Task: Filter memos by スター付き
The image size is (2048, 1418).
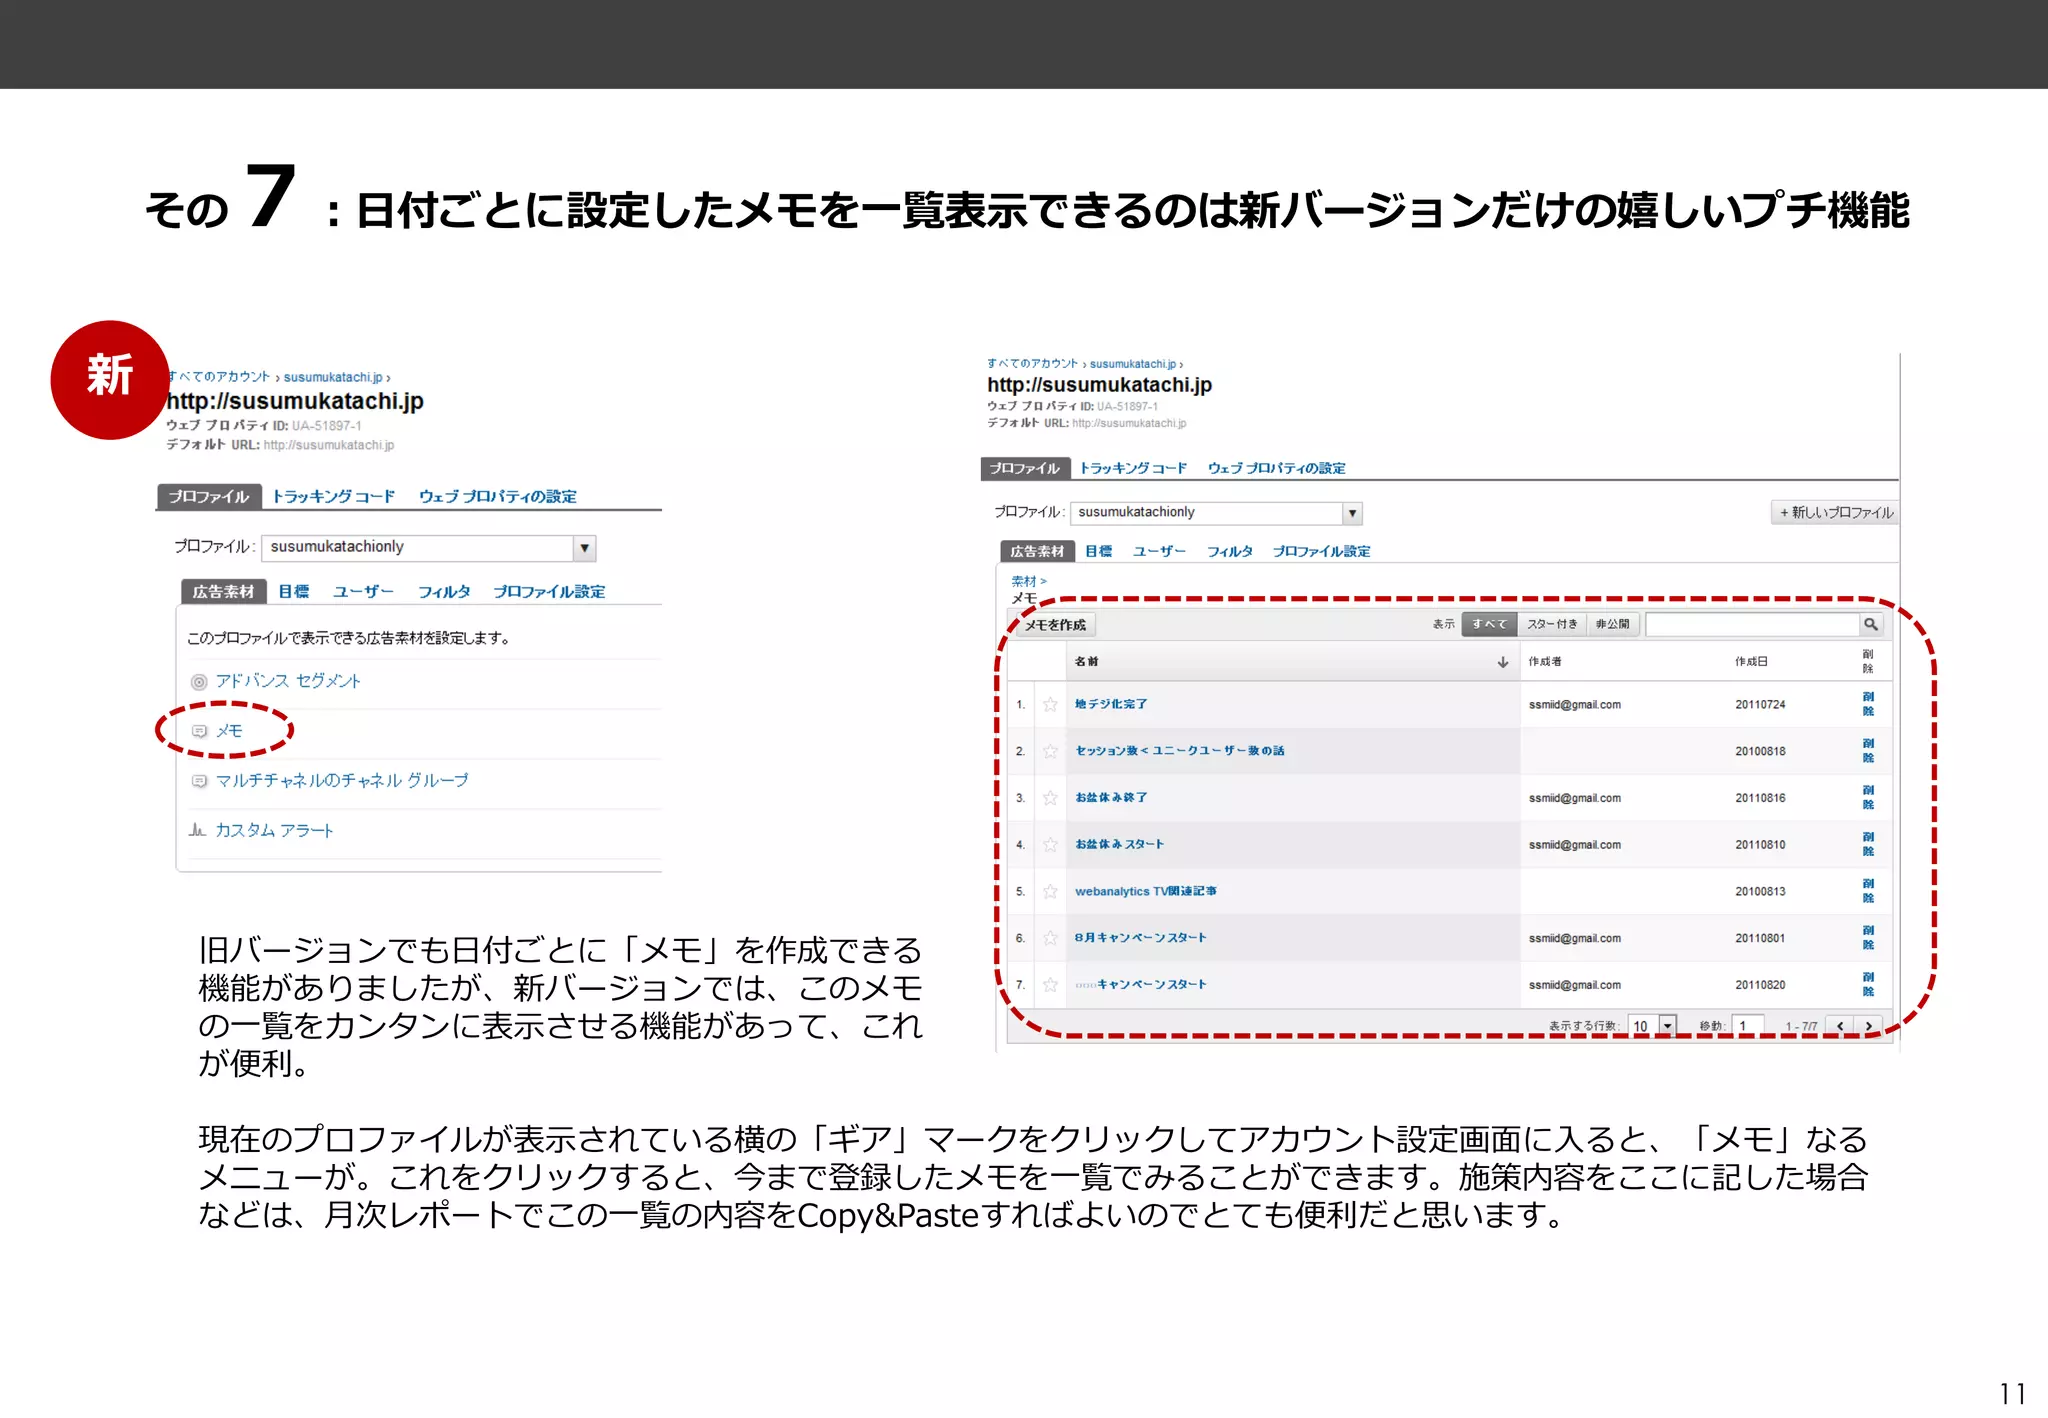Action: click(x=1552, y=624)
